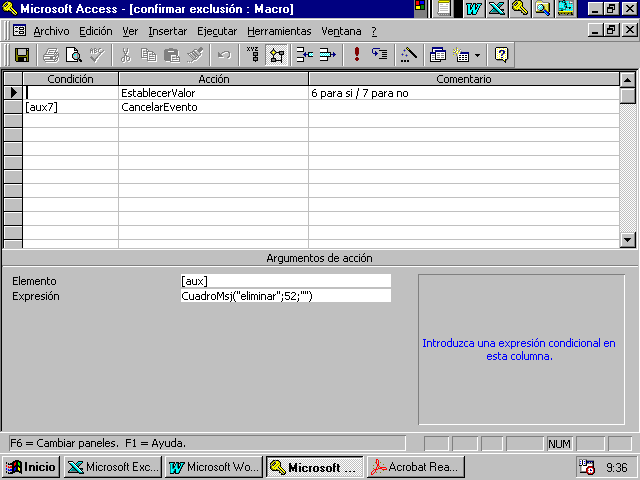This screenshot has height=480, width=640.
Task: Click the scroll down arrow of macro grid
Action: tap(627, 240)
